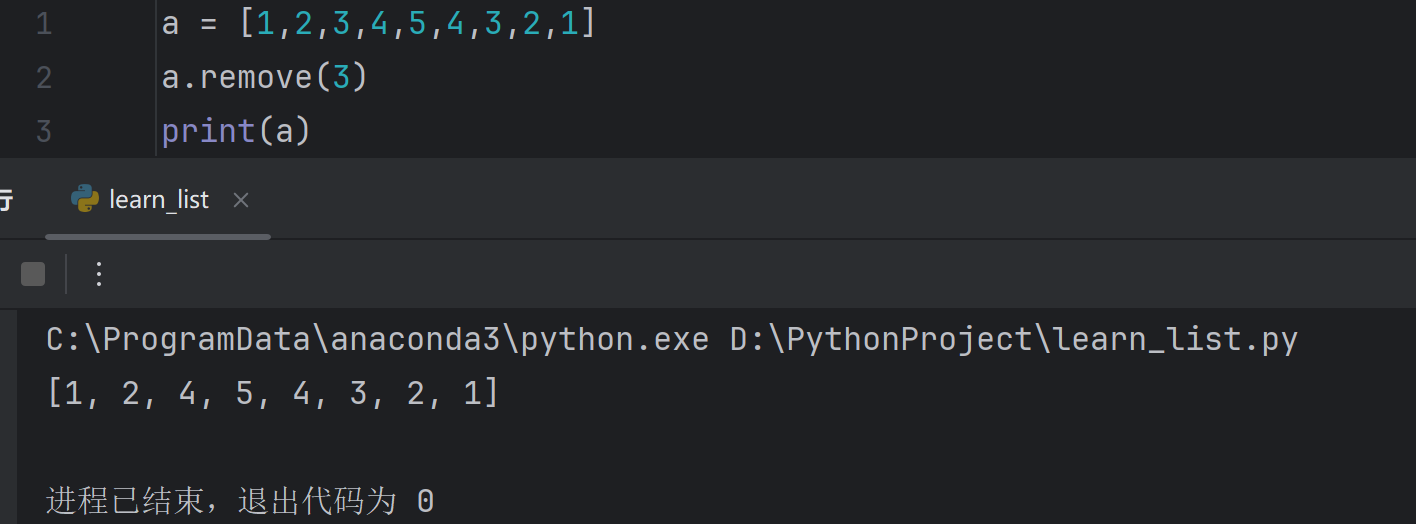Place cursor on the print function call

pos(208,132)
